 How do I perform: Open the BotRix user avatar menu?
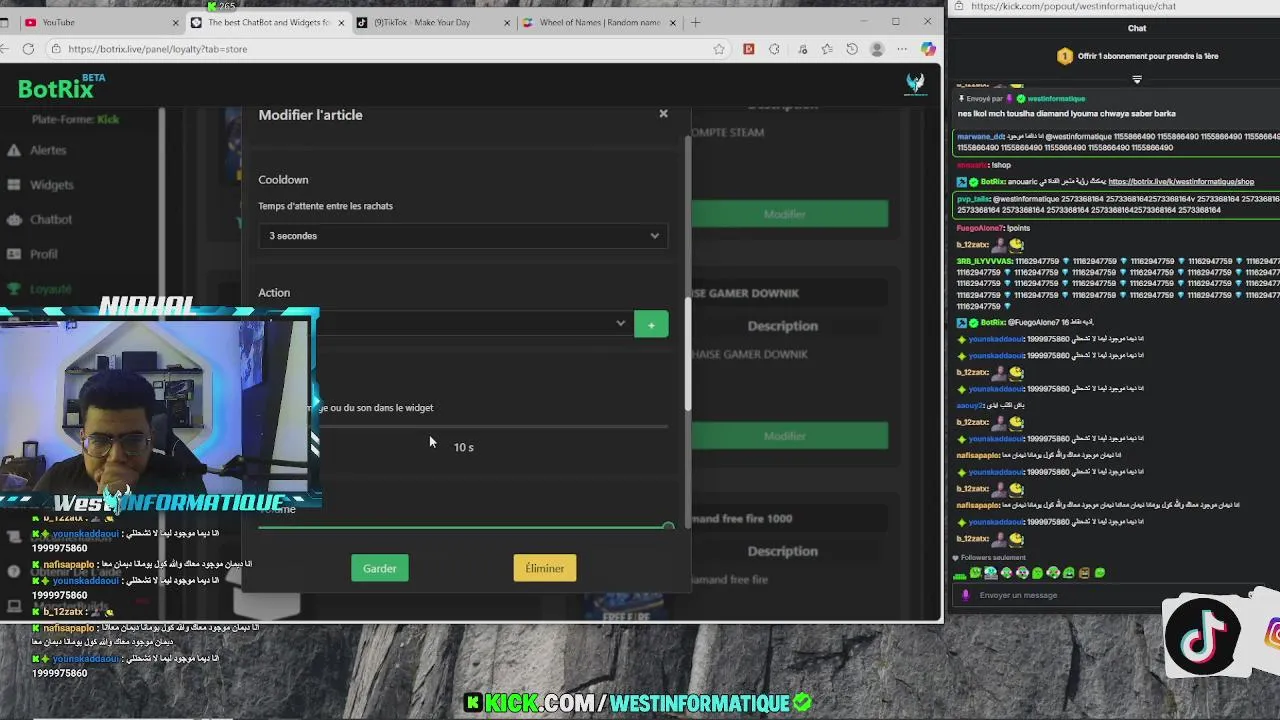(915, 85)
